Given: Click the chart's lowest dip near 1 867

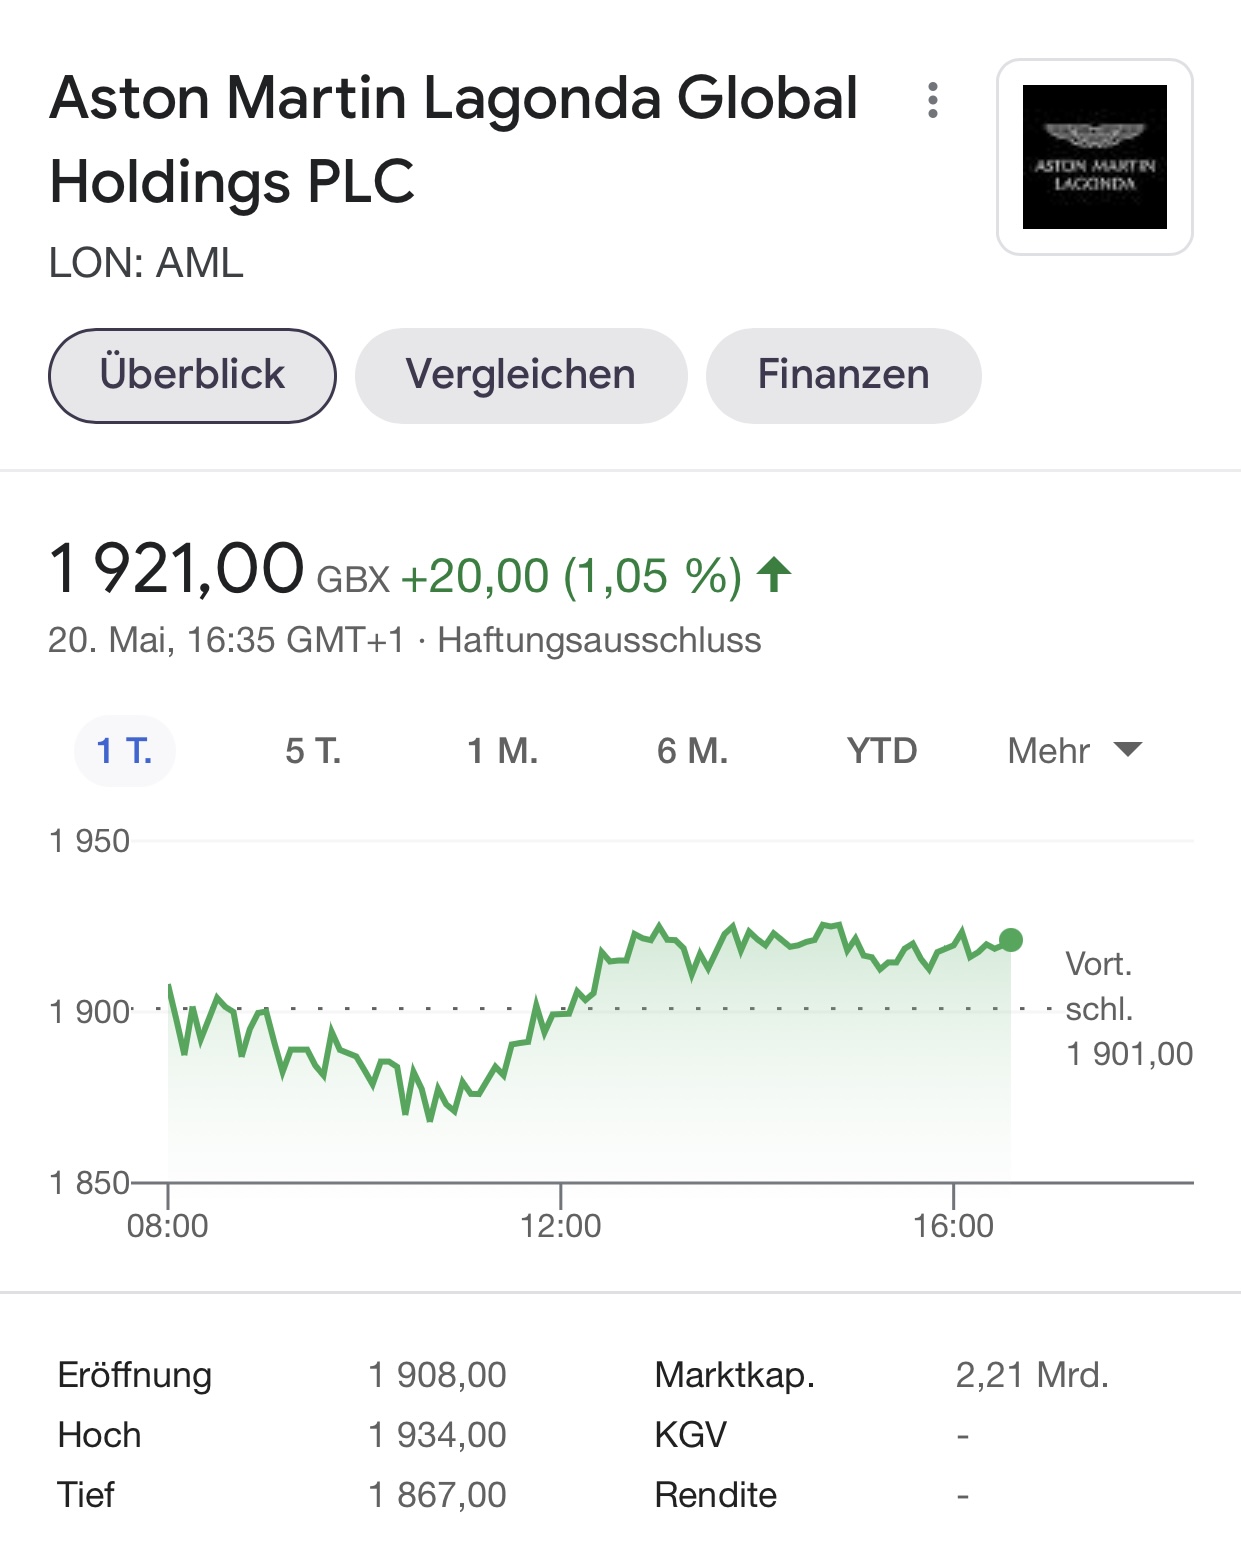Looking at the screenshot, I should (x=430, y=1119).
